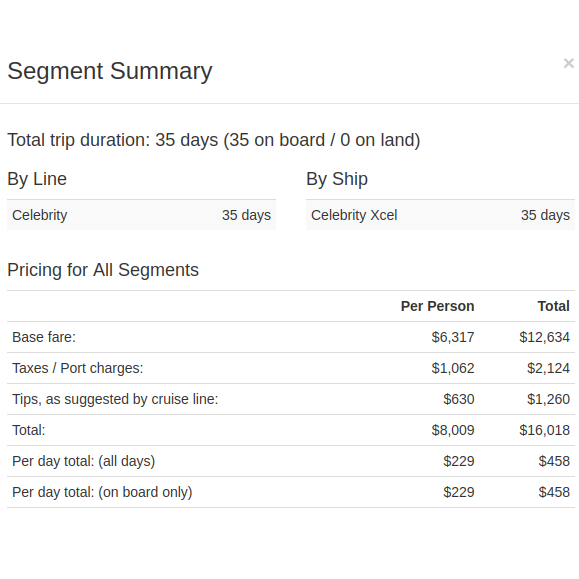Screen dimensions: 579x579
Task: Click $458 in all days row
Action: pyautogui.click(x=554, y=461)
